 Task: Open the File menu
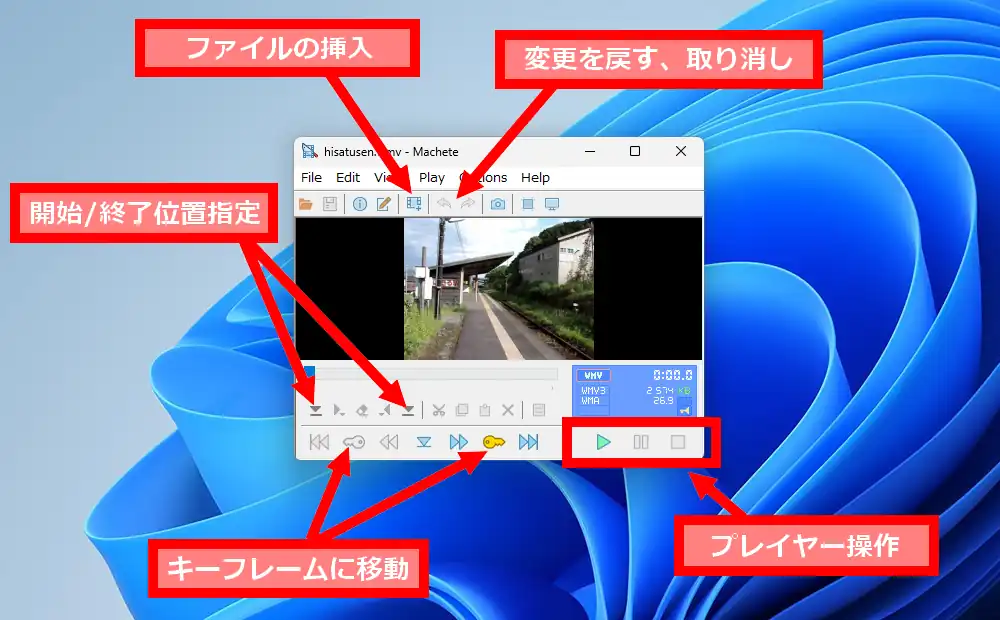pyautogui.click(x=311, y=177)
